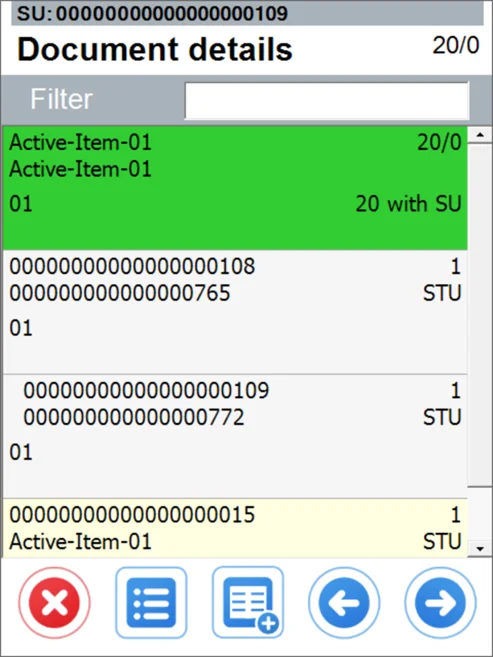Click batch number 000000000000772

134,417
